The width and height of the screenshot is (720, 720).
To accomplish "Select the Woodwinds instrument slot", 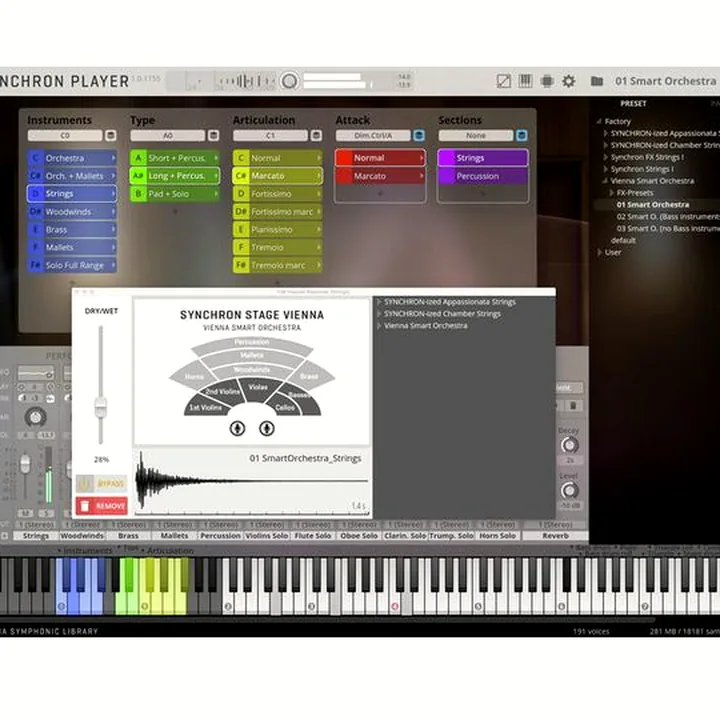I will (x=72, y=212).
